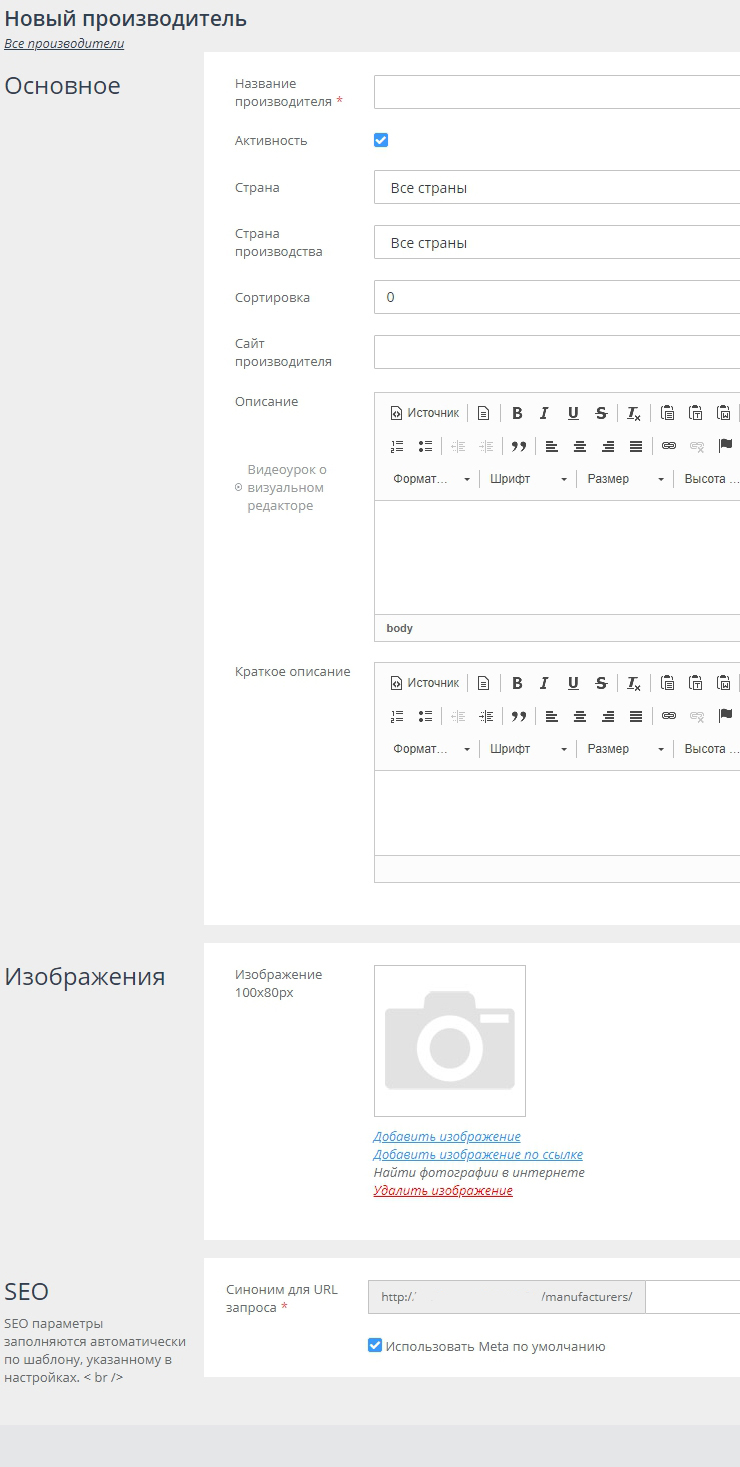Click Источник button in Описание editor
This screenshot has width=740, height=1467.
pyautogui.click(x=425, y=413)
